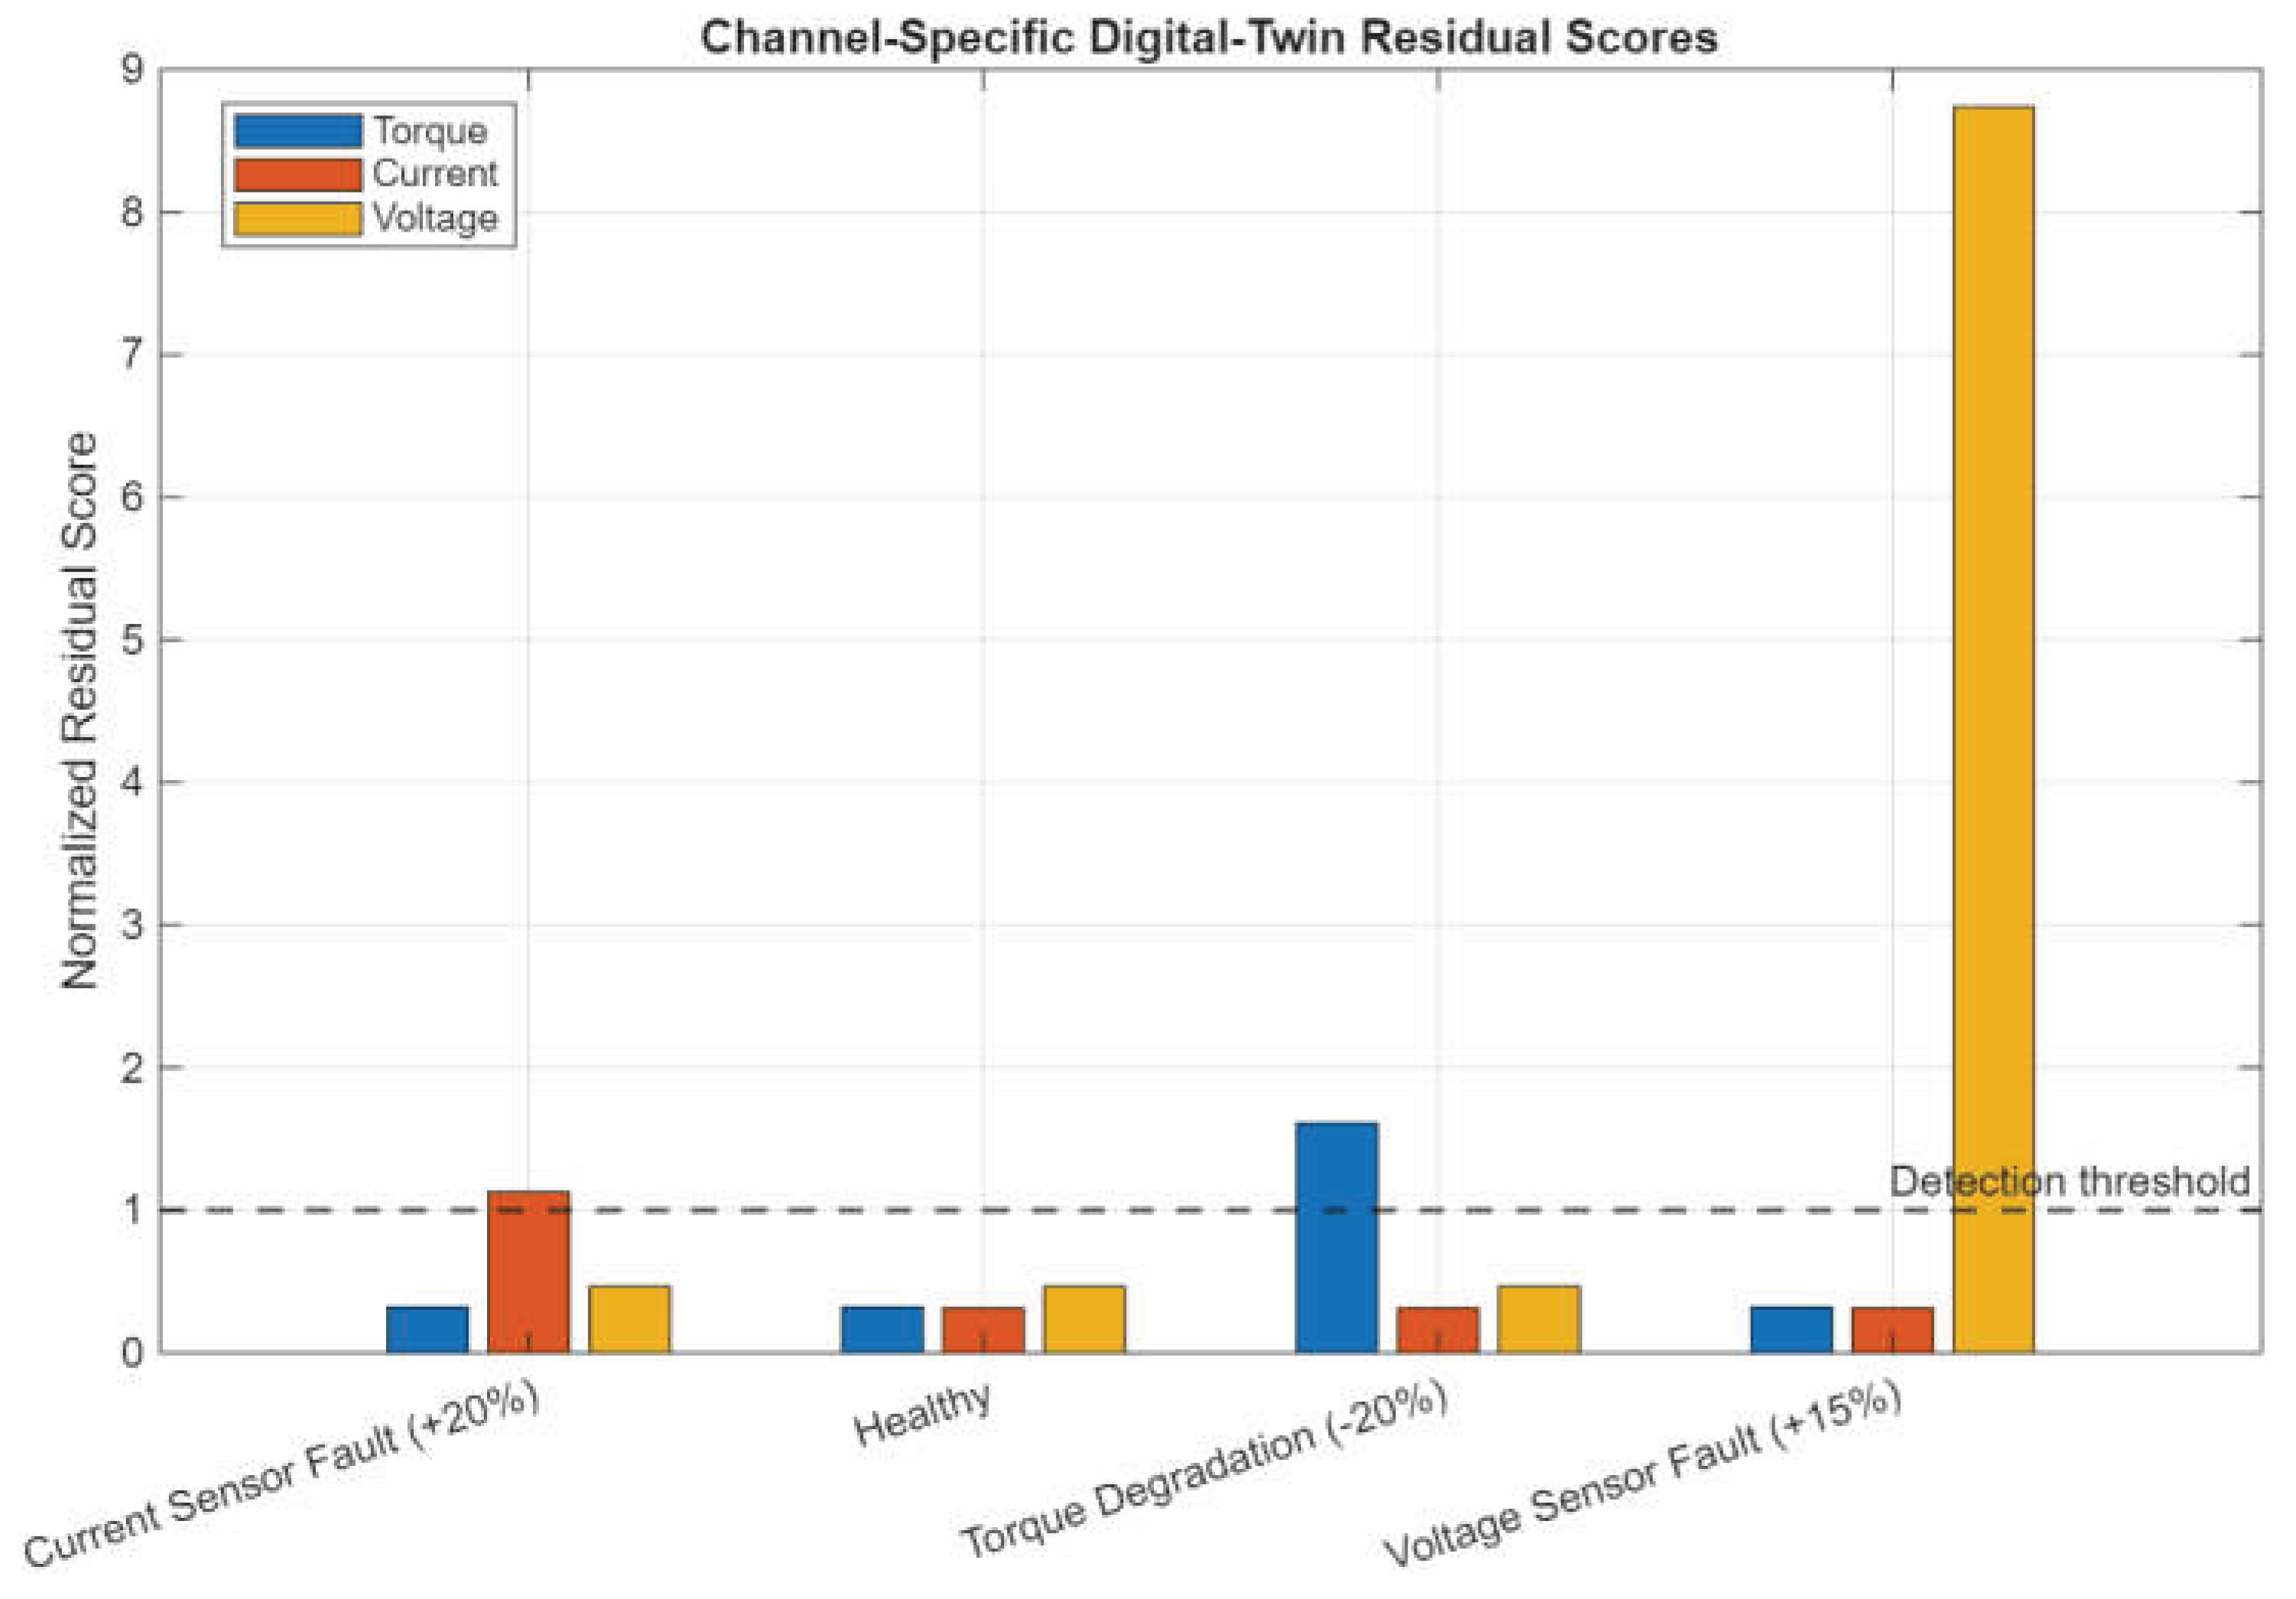Select the orange Current Sensor Fault bar
The image size is (2296, 1599).
coord(529,1272)
